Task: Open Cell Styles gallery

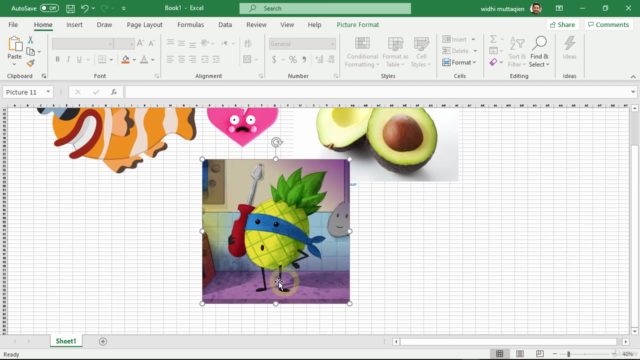Action: [x=421, y=52]
